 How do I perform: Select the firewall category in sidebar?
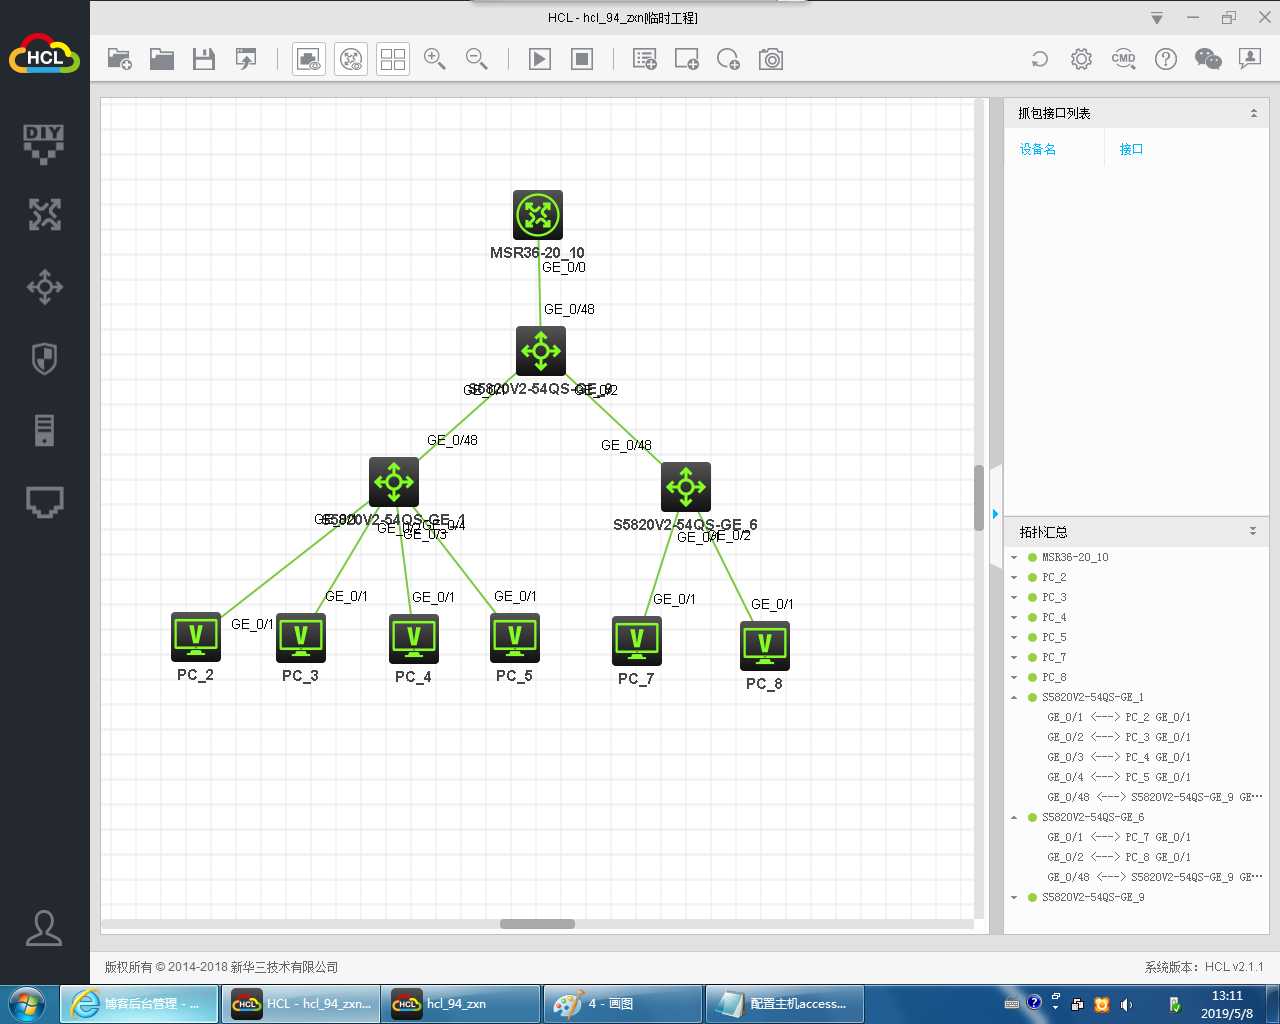(44, 359)
